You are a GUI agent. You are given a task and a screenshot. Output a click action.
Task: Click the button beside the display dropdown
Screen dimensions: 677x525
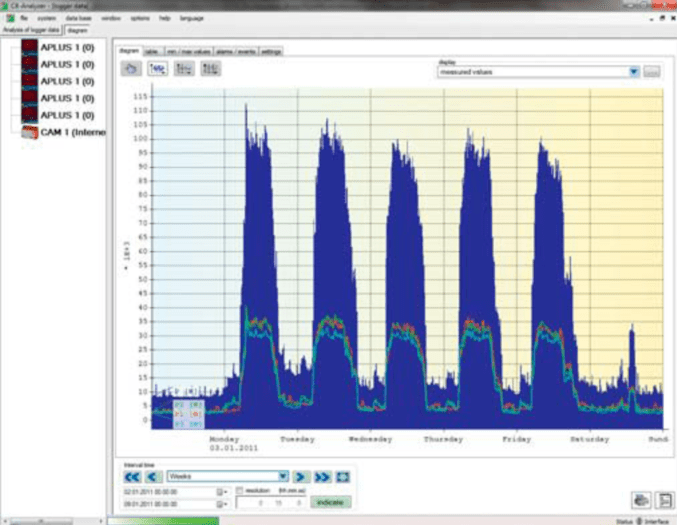652,72
